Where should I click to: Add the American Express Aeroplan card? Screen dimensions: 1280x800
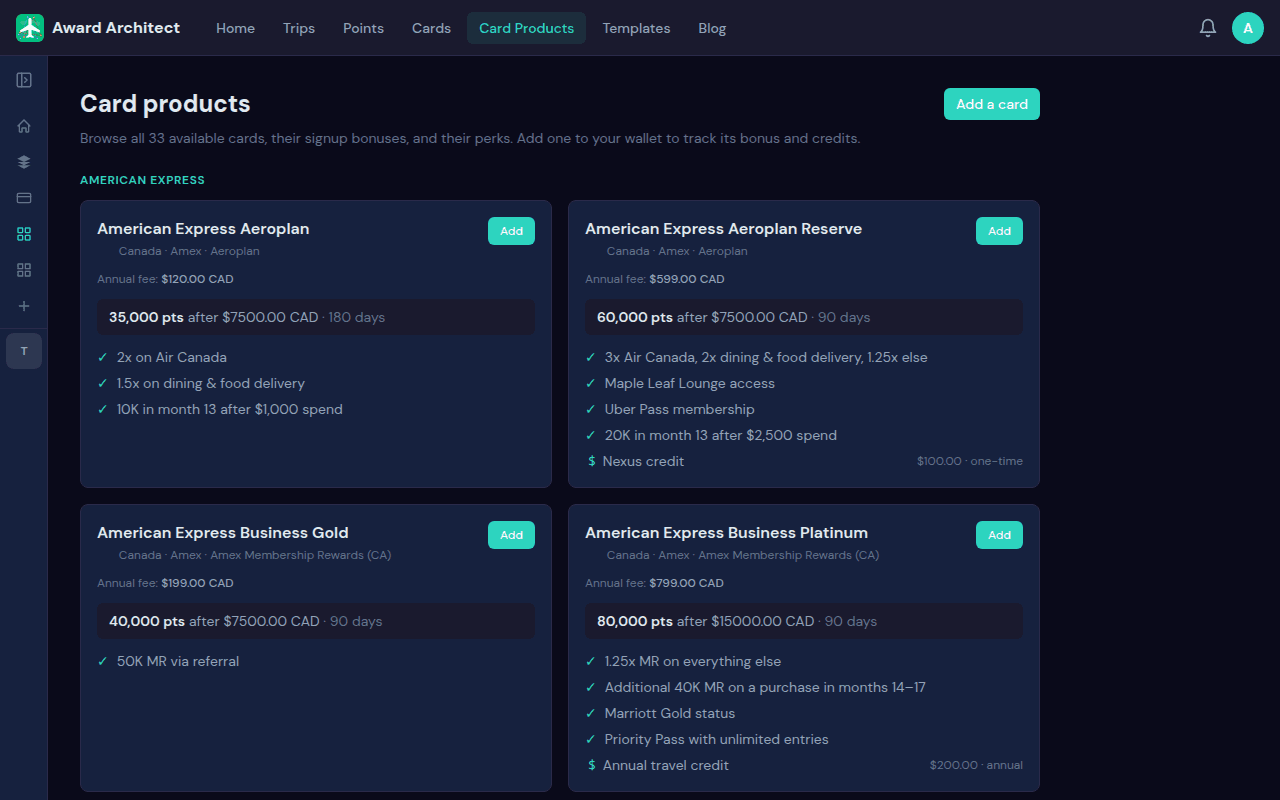[x=511, y=231]
